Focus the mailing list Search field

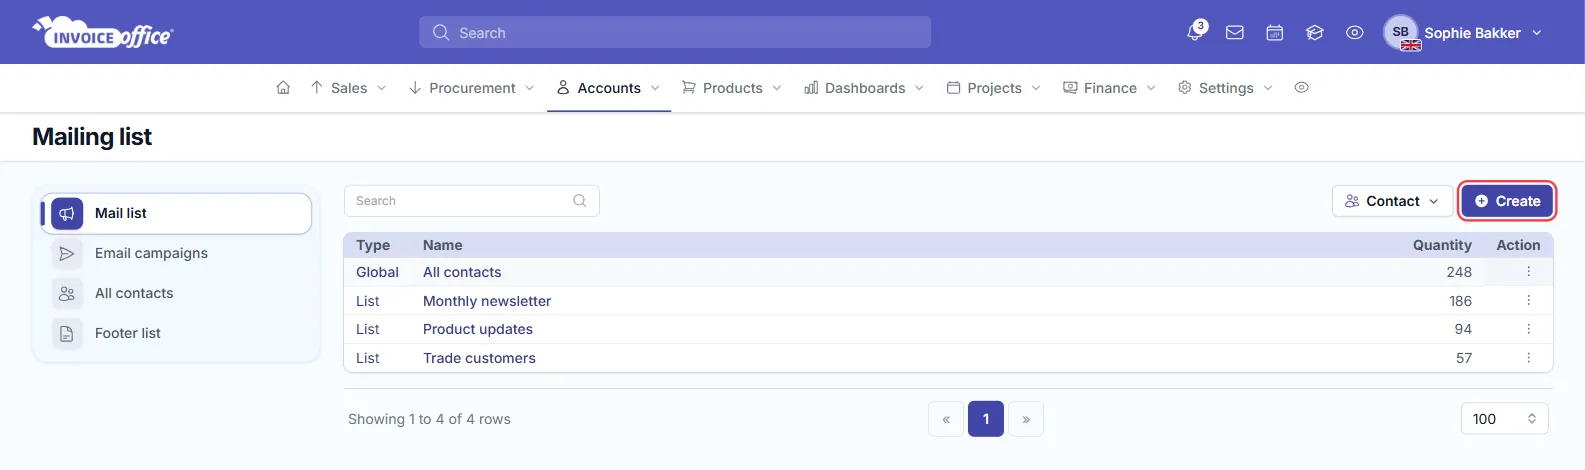click(x=472, y=201)
